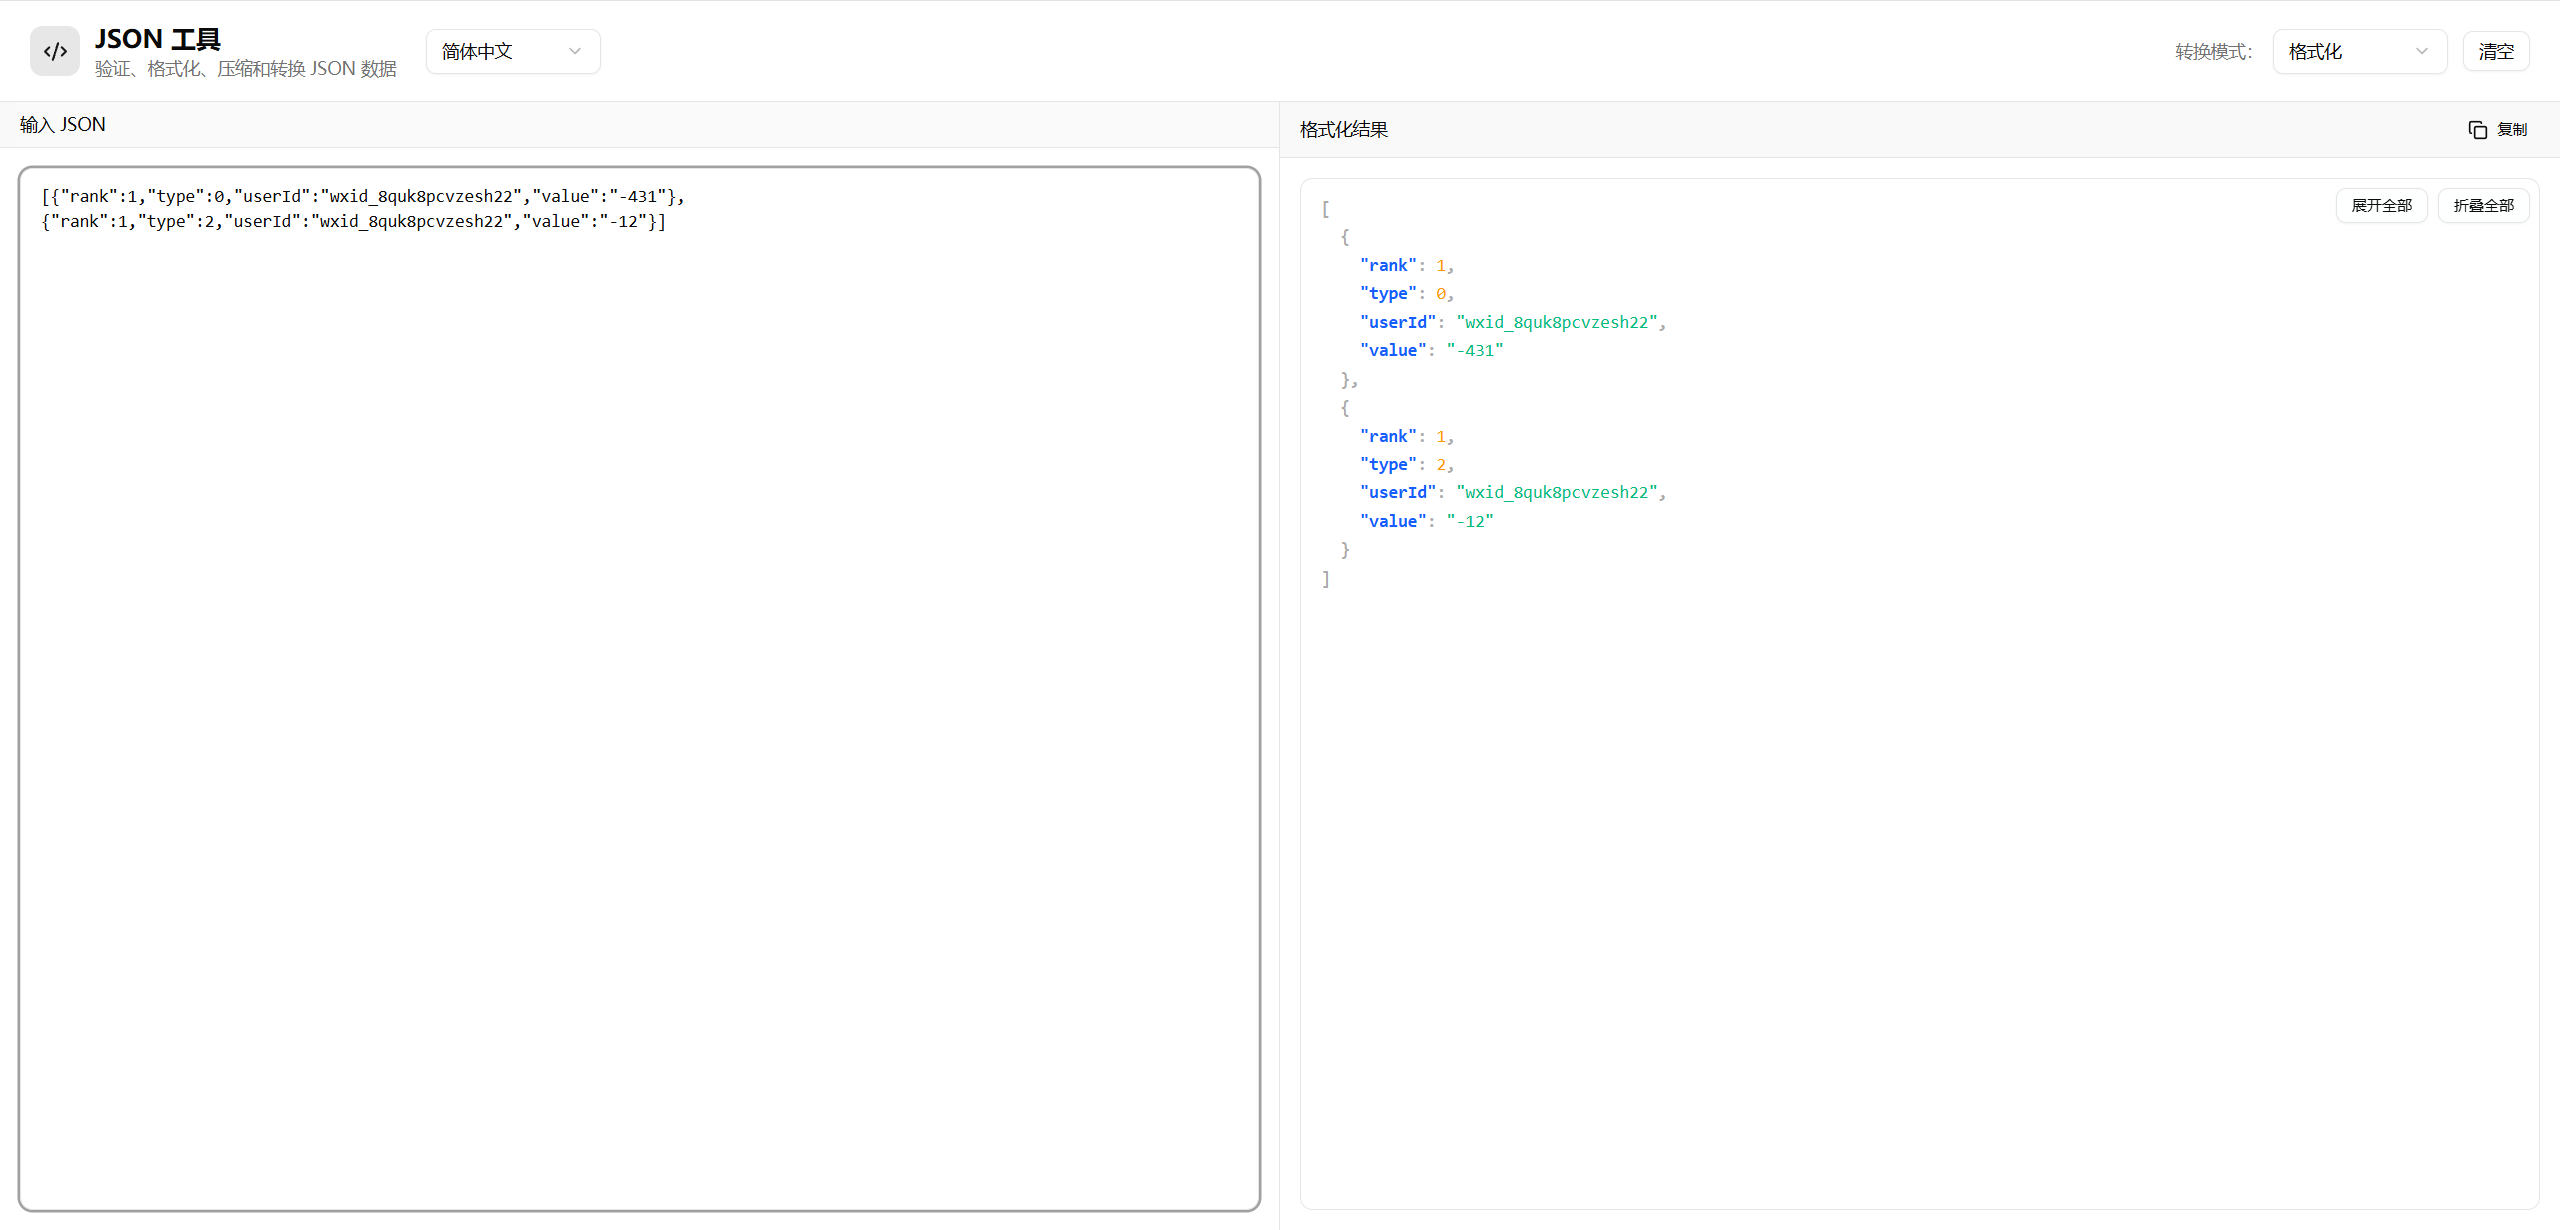Click 展开全部 to expand all nodes

[x=2381, y=205]
